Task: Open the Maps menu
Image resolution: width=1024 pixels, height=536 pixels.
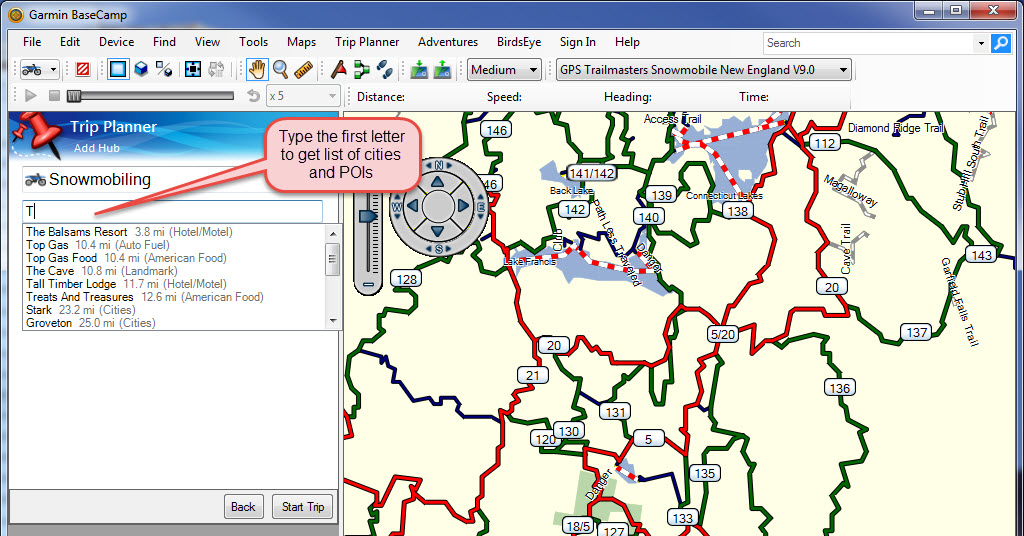Action: [301, 42]
